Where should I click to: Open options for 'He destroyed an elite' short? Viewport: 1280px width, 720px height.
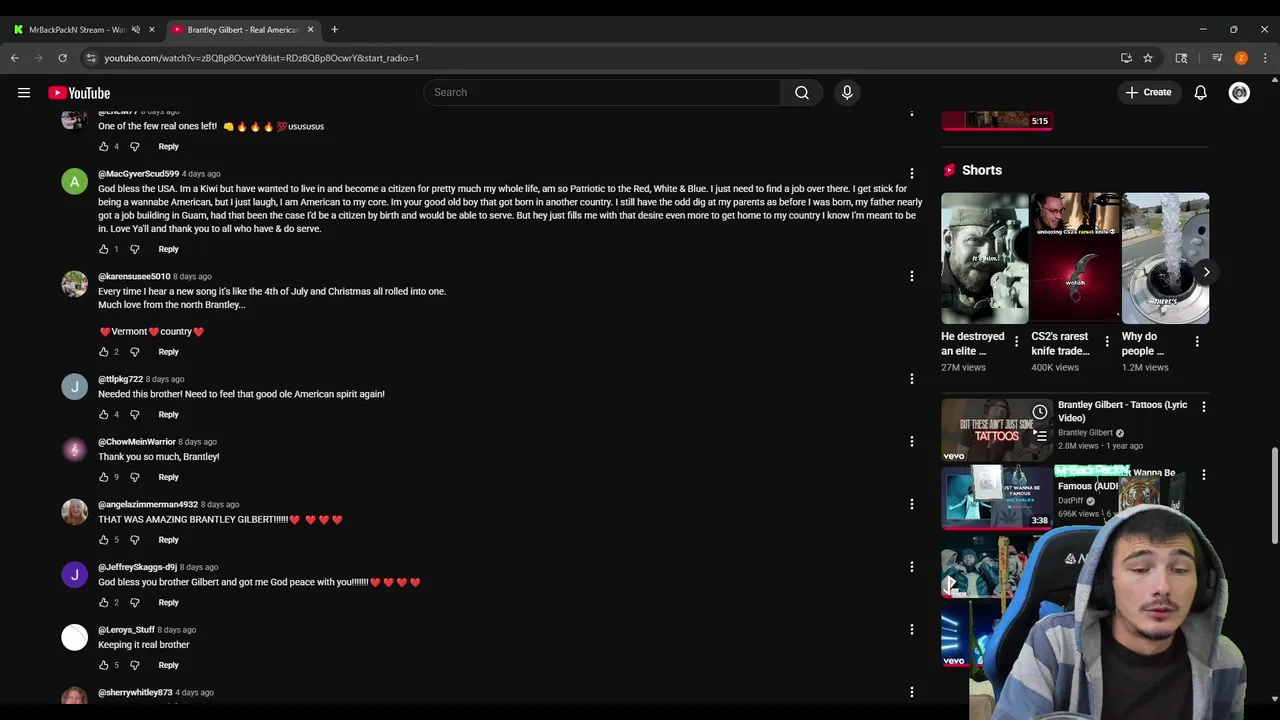tap(1016, 342)
